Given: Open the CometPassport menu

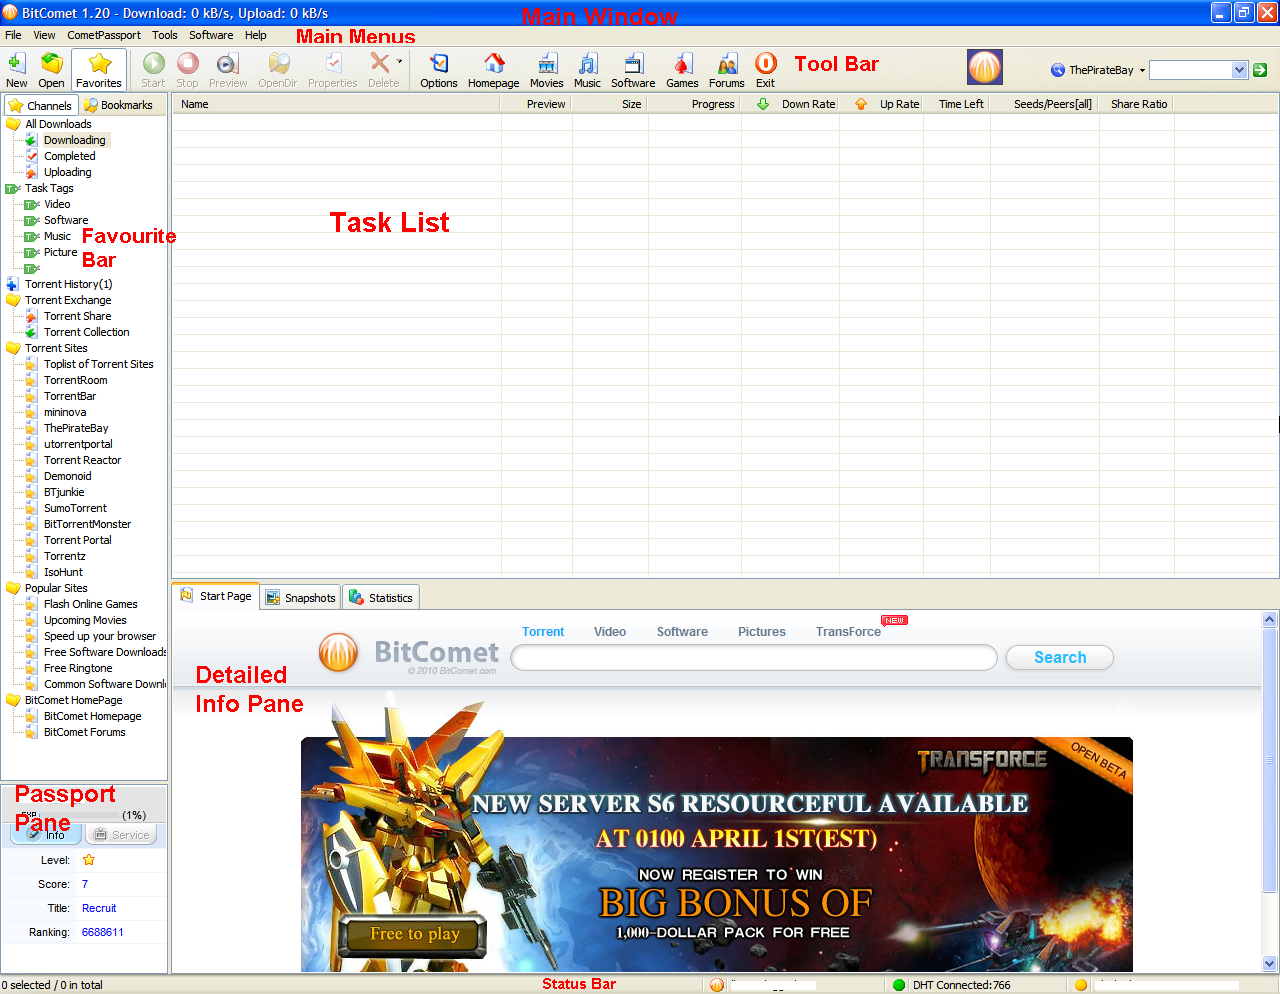Looking at the screenshot, I should click(x=104, y=35).
